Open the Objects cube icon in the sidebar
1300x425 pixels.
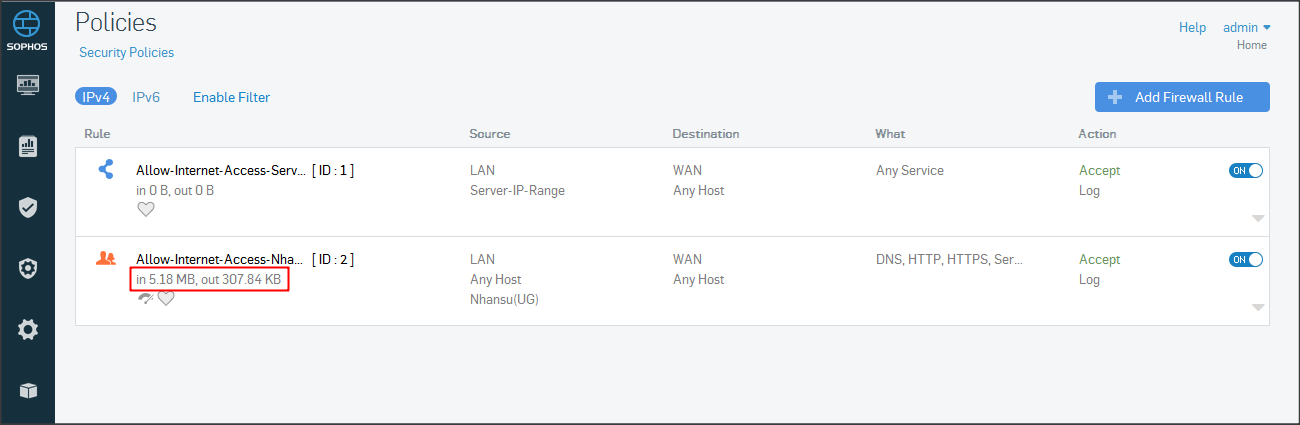(x=28, y=390)
